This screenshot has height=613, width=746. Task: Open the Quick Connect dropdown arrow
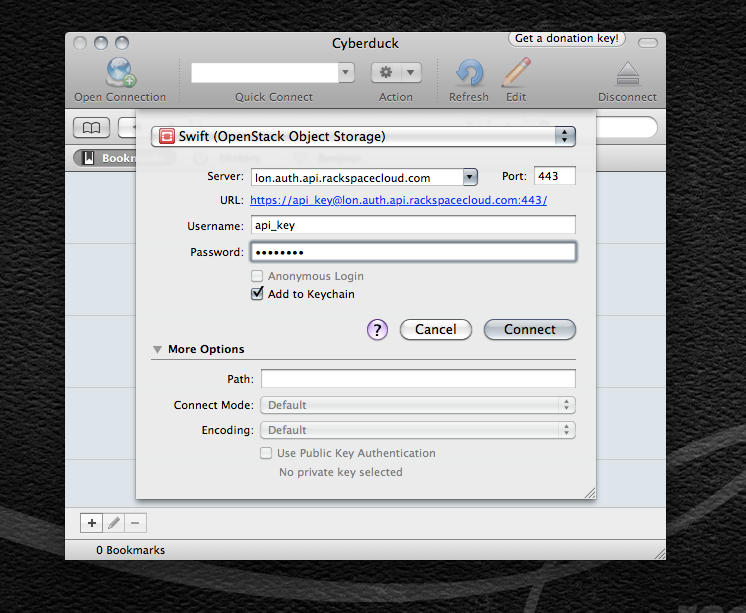[346, 73]
